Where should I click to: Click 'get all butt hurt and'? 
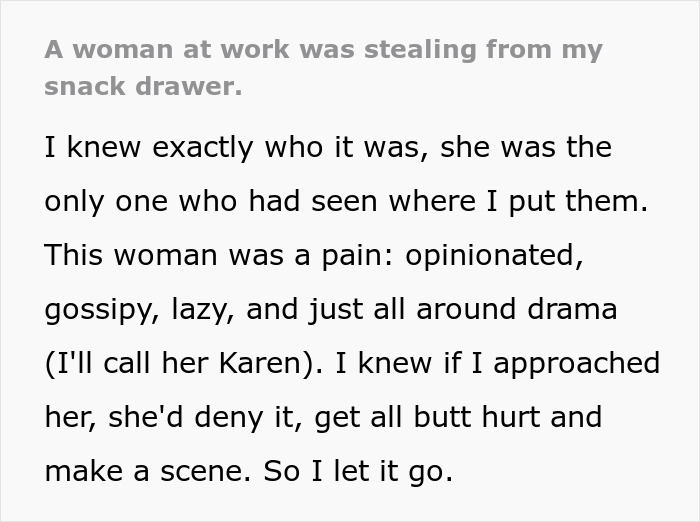pyautogui.click(x=458, y=416)
